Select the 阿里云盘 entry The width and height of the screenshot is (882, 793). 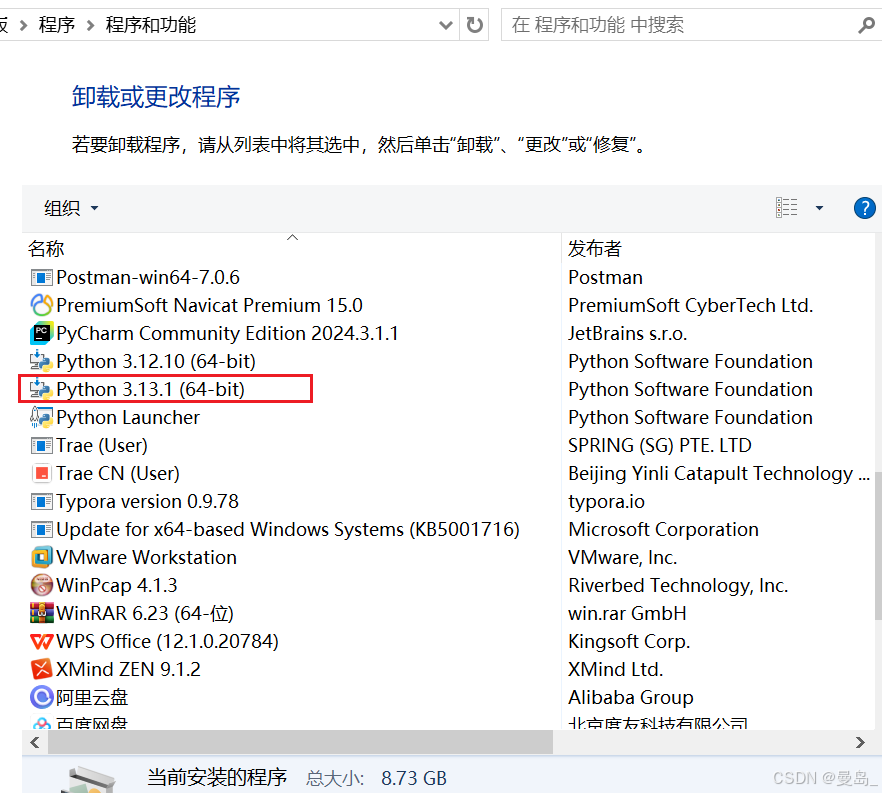pos(92,697)
